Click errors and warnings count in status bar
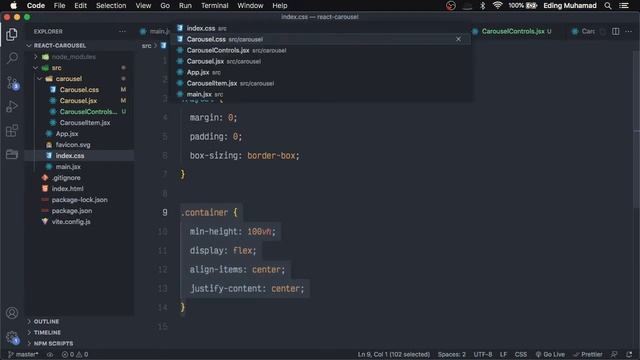640x360 pixels. [x=75, y=354]
